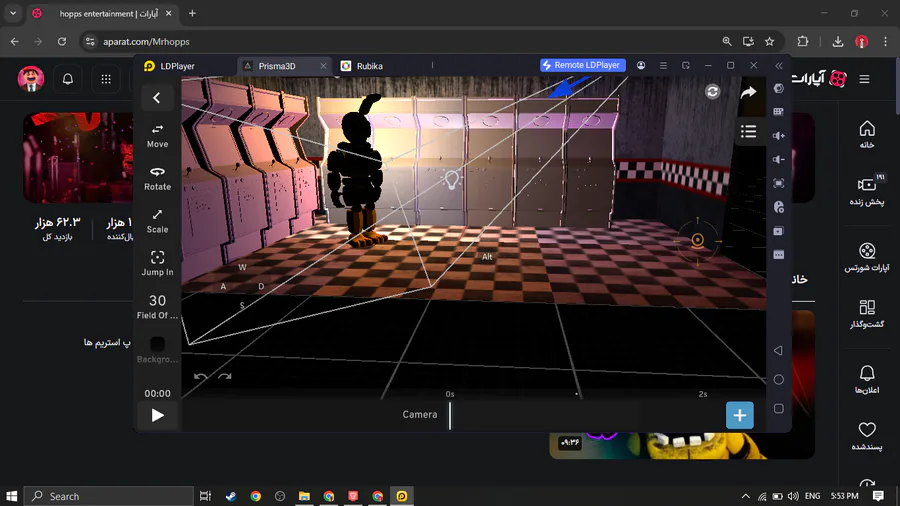Click the Camera track label in timeline

420,415
